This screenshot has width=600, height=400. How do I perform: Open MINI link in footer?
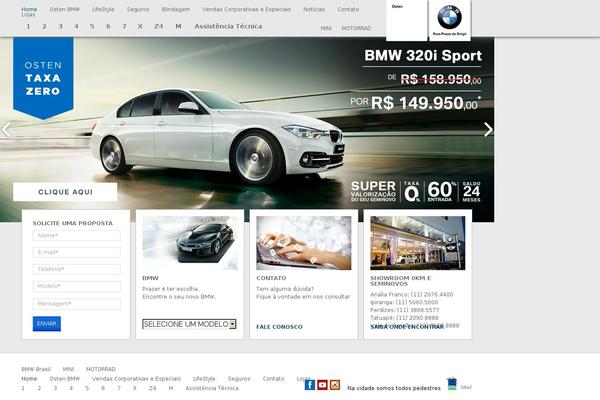coord(68,369)
